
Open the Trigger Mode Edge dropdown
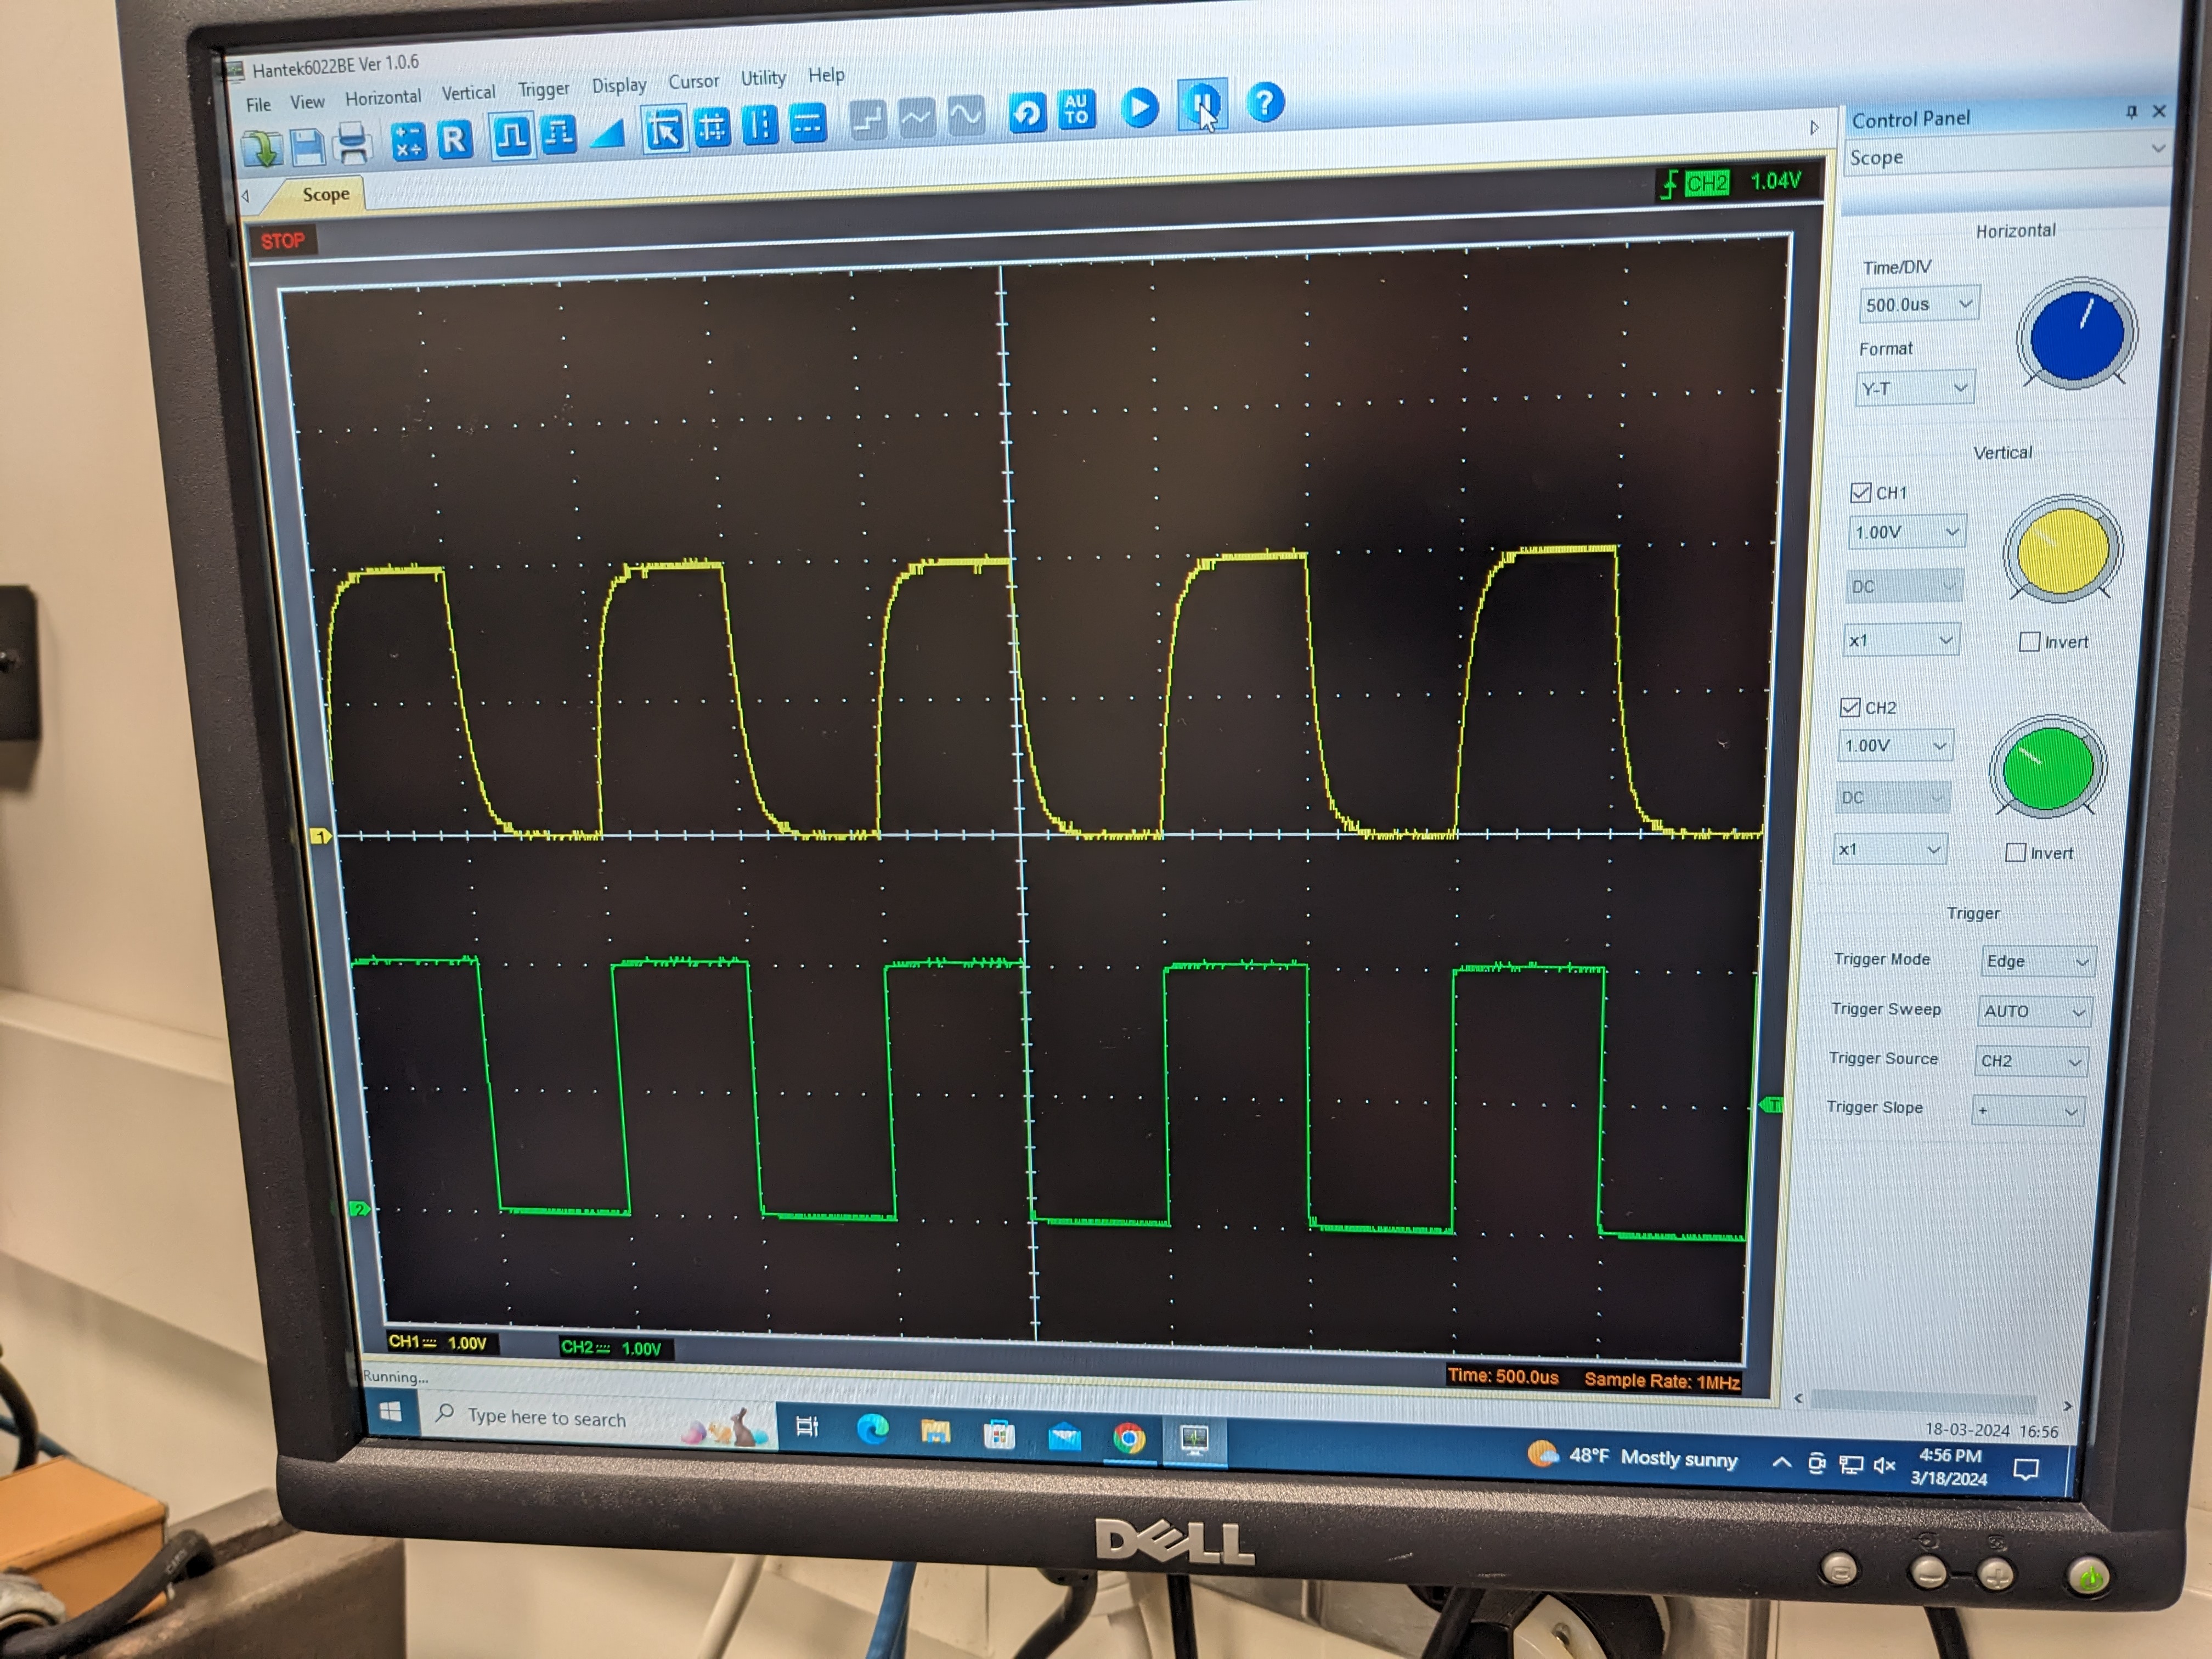(2037, 961)
